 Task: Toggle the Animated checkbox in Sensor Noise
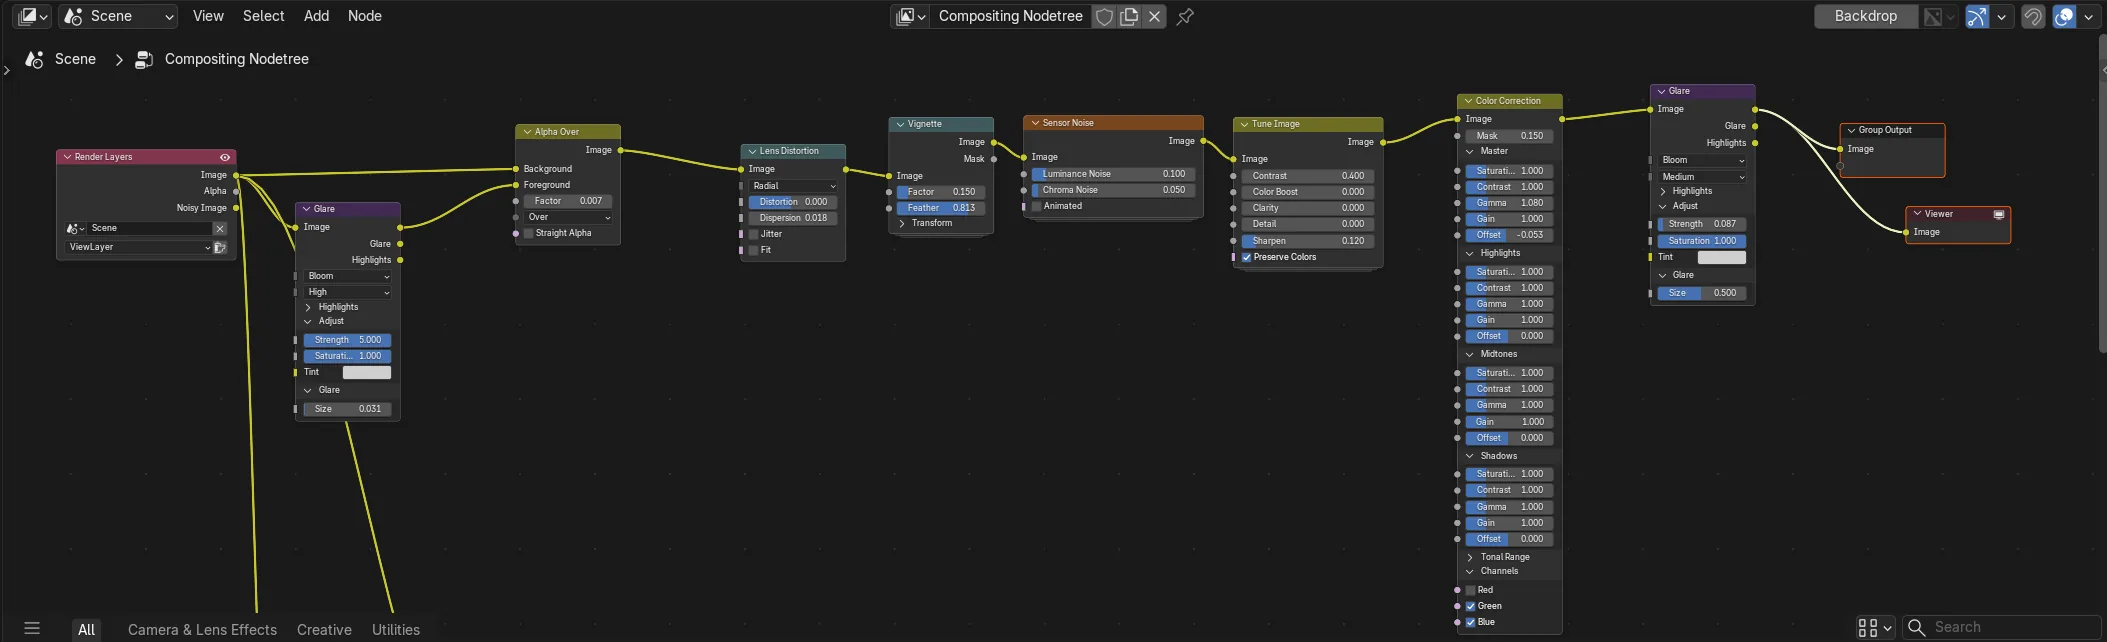click(1037, 206)
